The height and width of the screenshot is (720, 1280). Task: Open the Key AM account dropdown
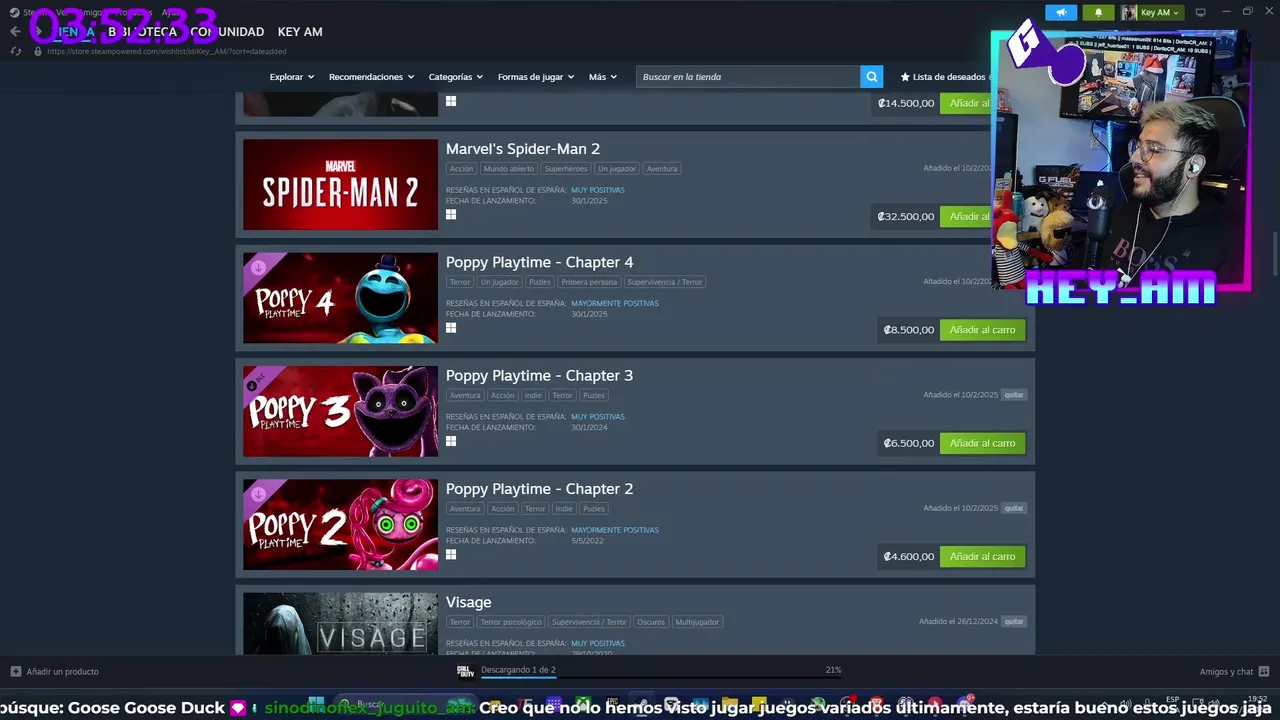click(x=1160, y=12)
